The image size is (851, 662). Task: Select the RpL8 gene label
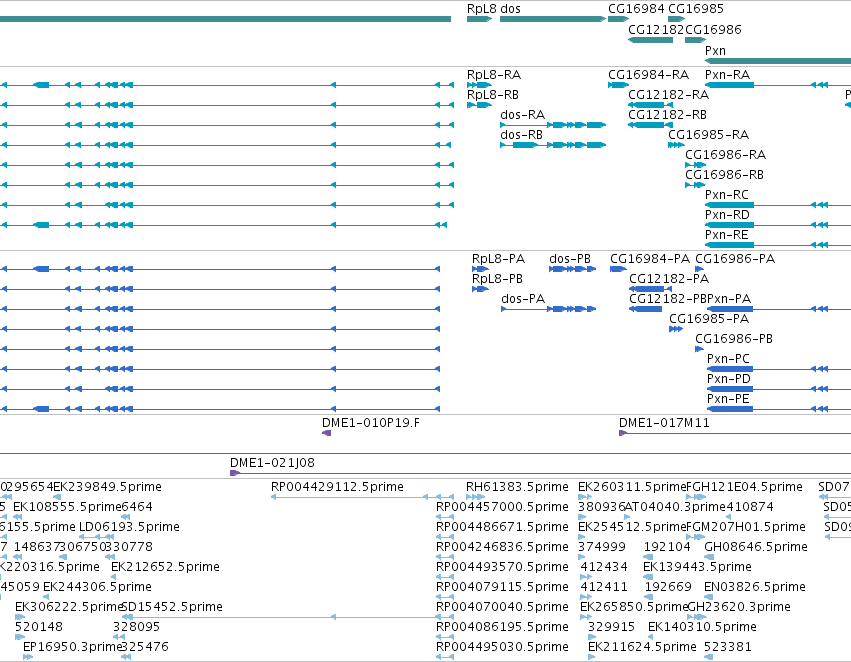tap(480, 9)
